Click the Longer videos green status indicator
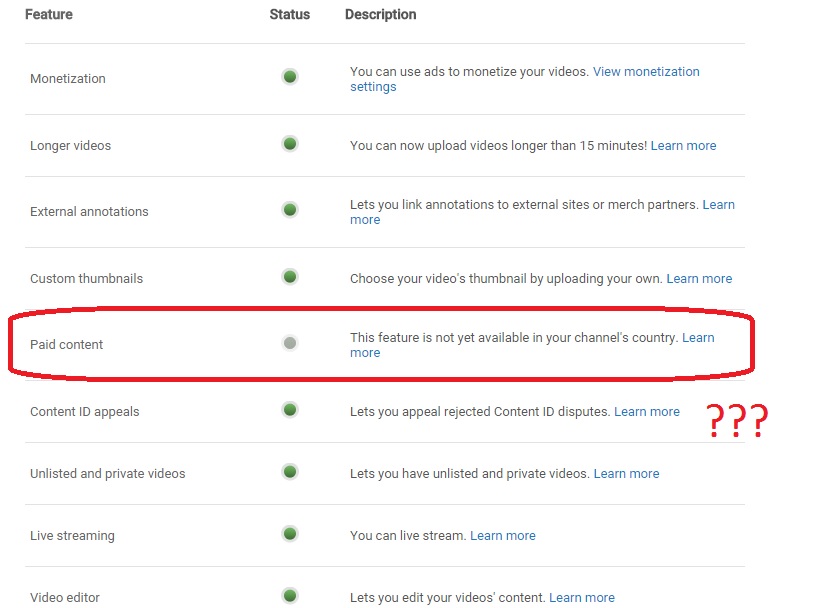The image size is (816, 608). [x=290, y=144]
